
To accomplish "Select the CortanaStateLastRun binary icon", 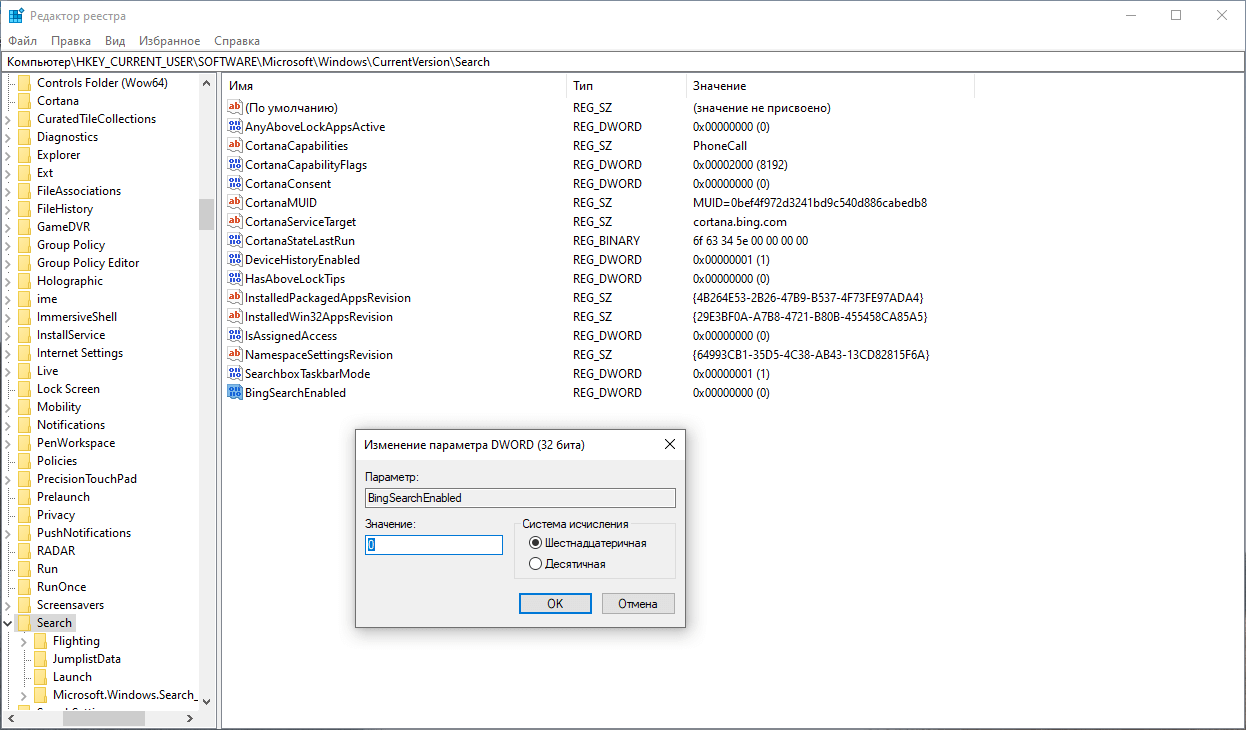I will coord(235,241).
